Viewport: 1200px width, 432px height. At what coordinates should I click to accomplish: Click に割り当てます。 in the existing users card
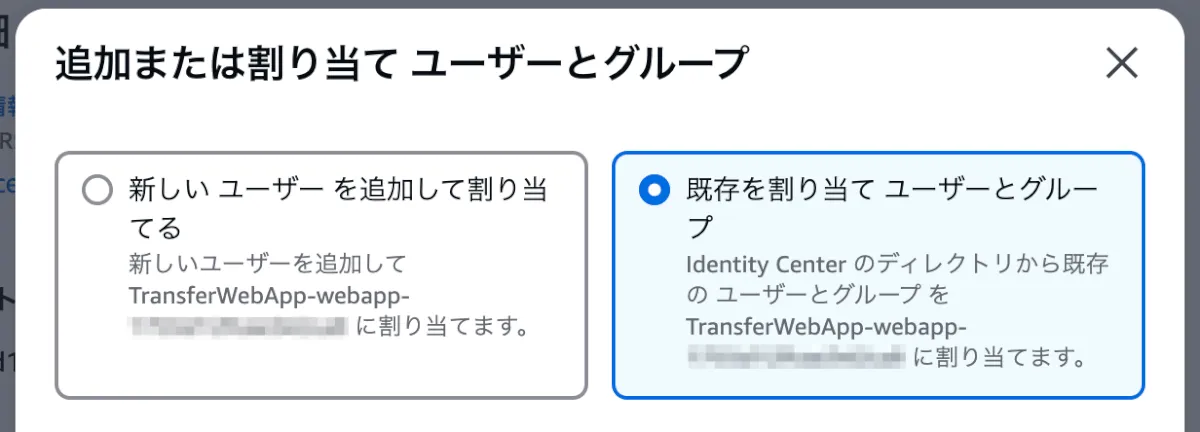coord(1001,356)
